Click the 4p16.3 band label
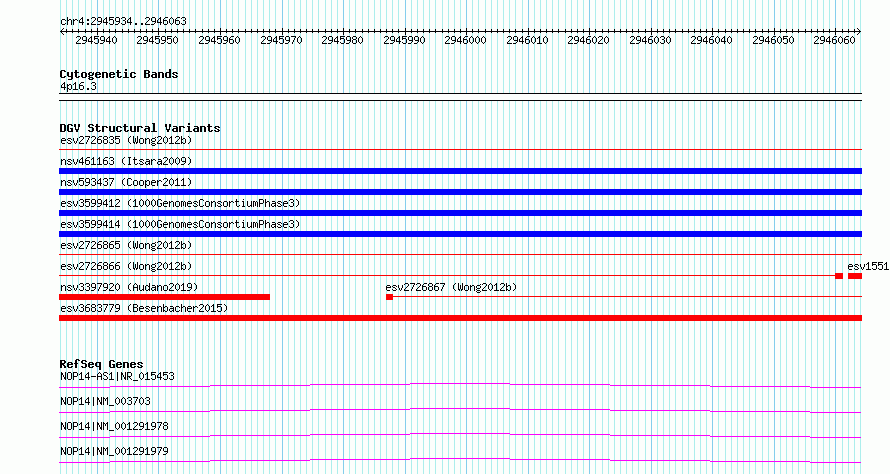 pos(78,87)
